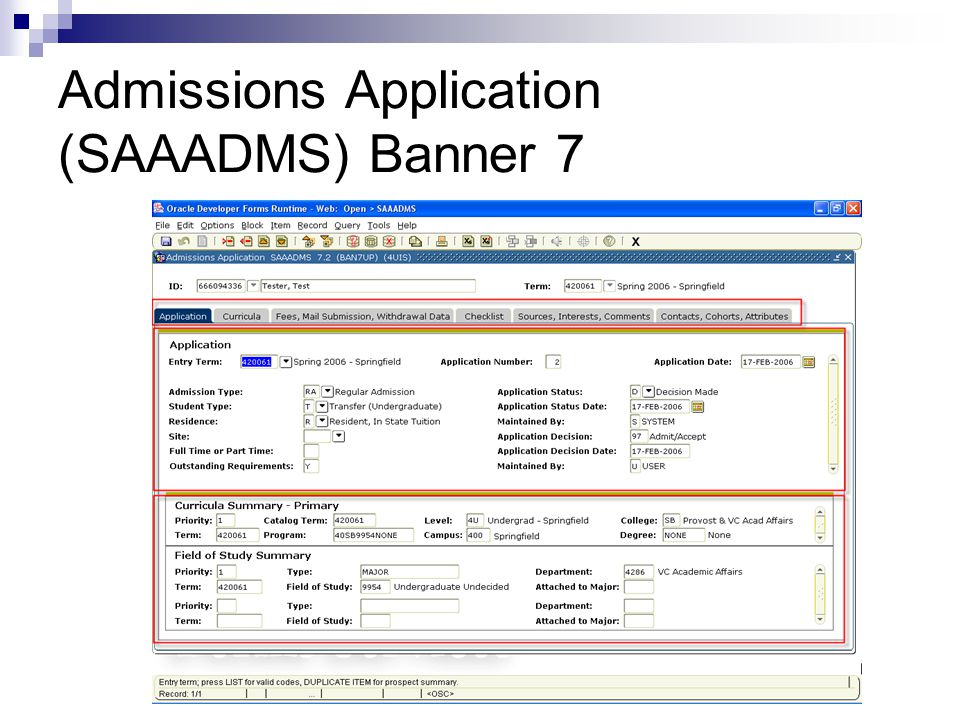Click the Cancel Query toolbar icon

[389, 241]
